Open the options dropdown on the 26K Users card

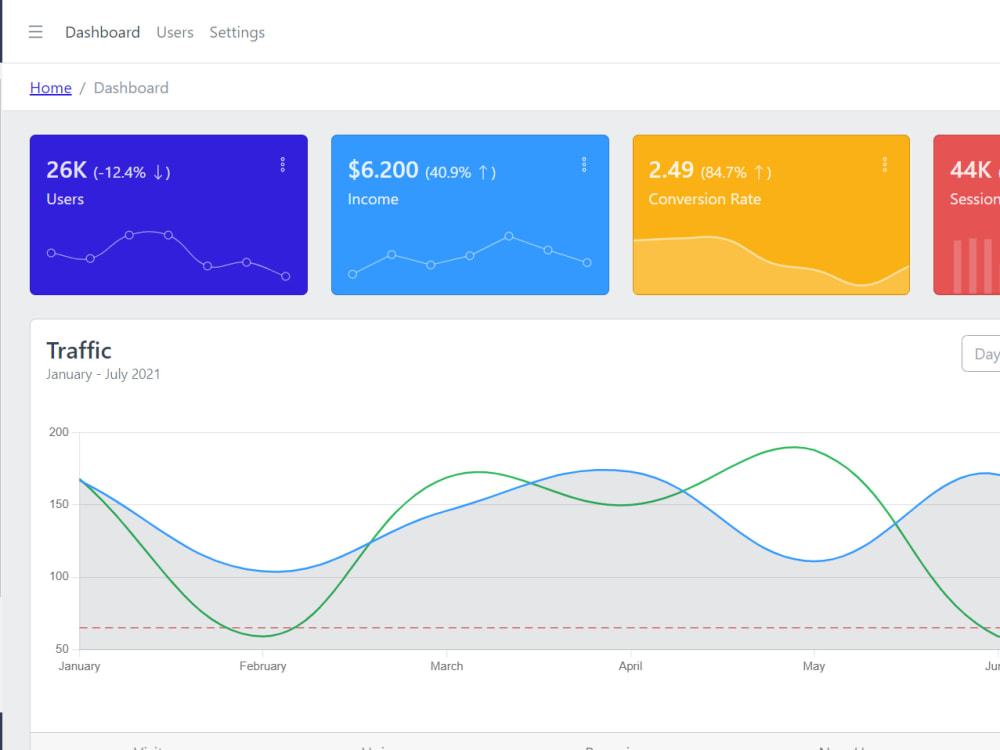(283, 164)
